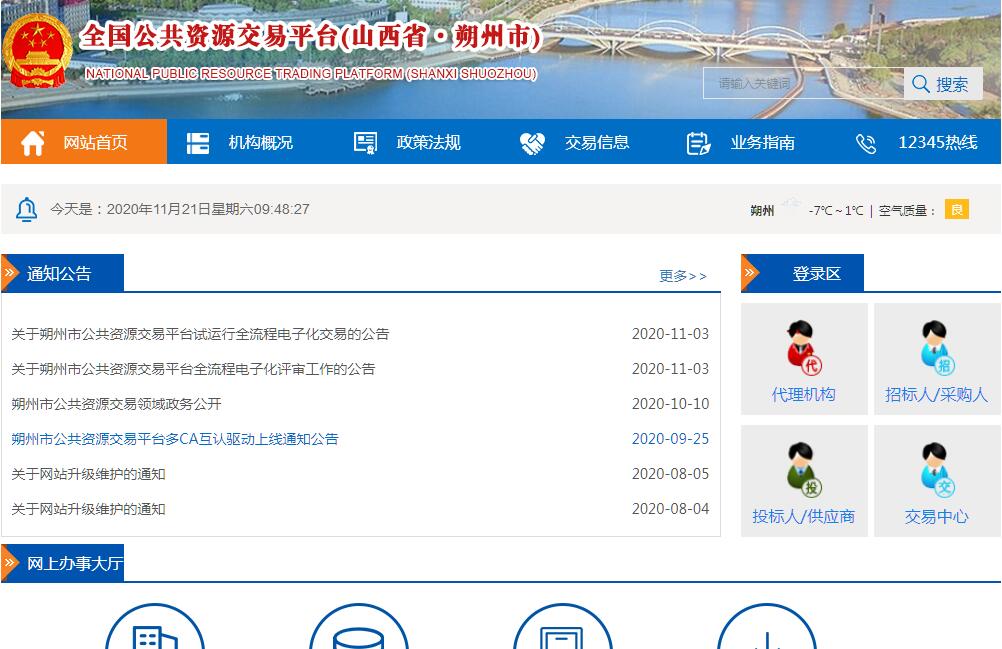Screen dimensions: 1002x649
Task: Click the yellow 良 air quality badge
Action: point(957,209)
